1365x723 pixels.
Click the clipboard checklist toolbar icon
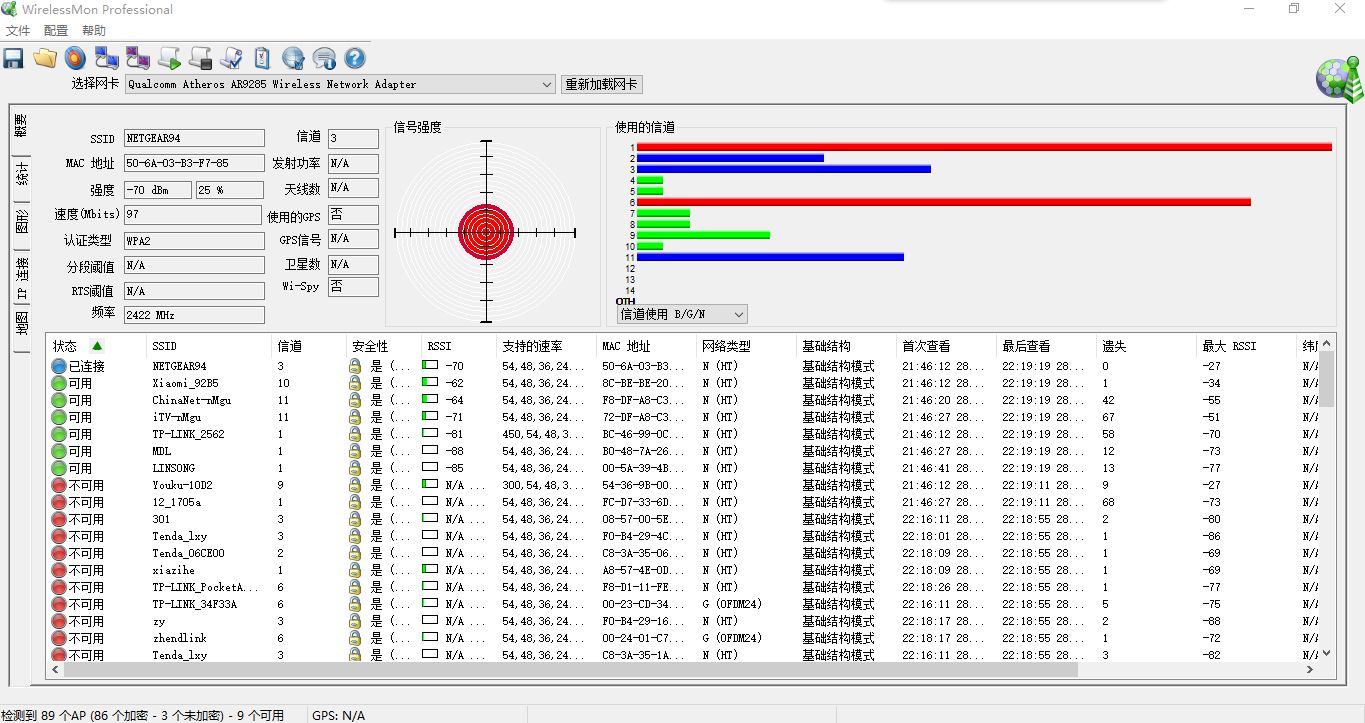tap(262, 58)
